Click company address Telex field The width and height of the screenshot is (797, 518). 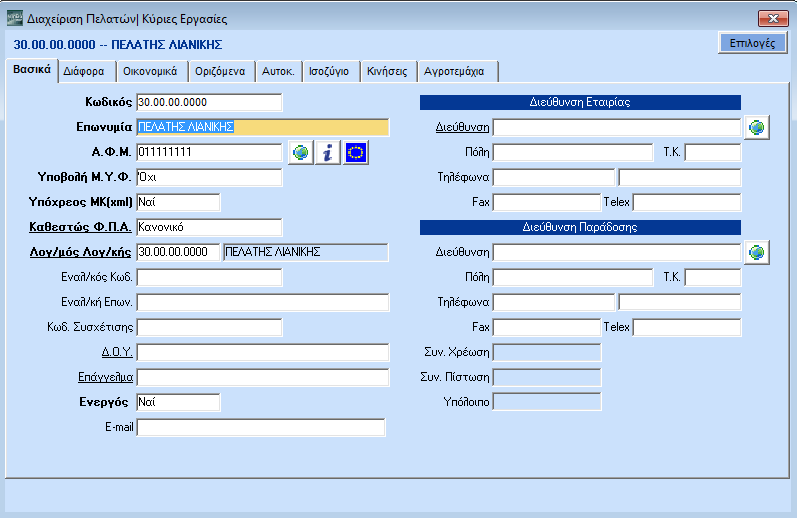tap(687, 202)
